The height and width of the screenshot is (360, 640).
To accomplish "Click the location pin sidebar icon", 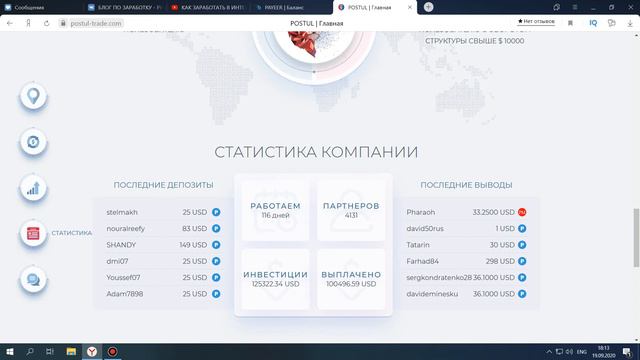I will click(x=33, y=96).
